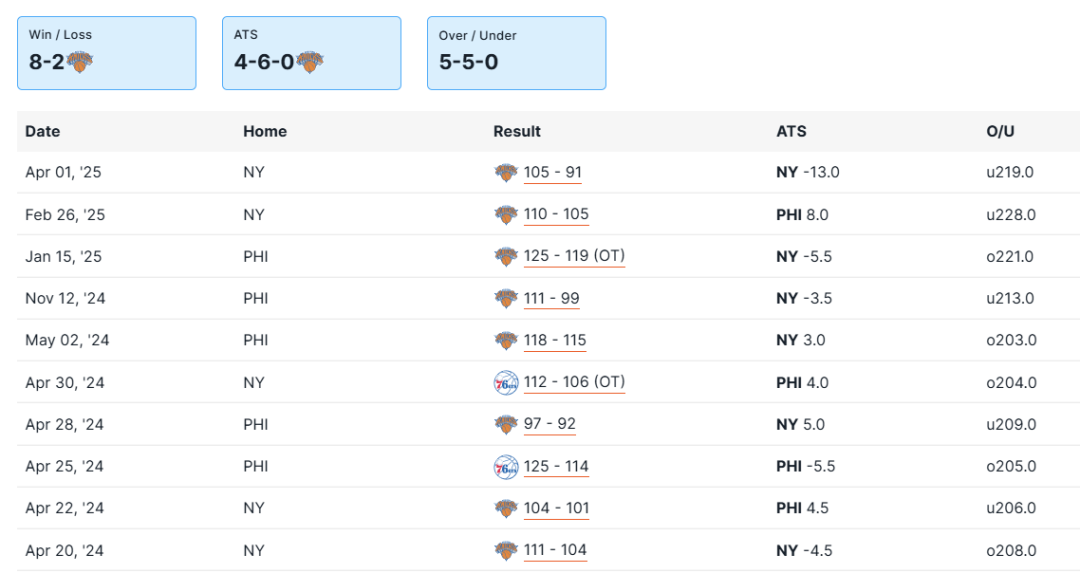Open the 125 - 119 (OT) result
The image size is (1080, 573).
coord(574,257)
